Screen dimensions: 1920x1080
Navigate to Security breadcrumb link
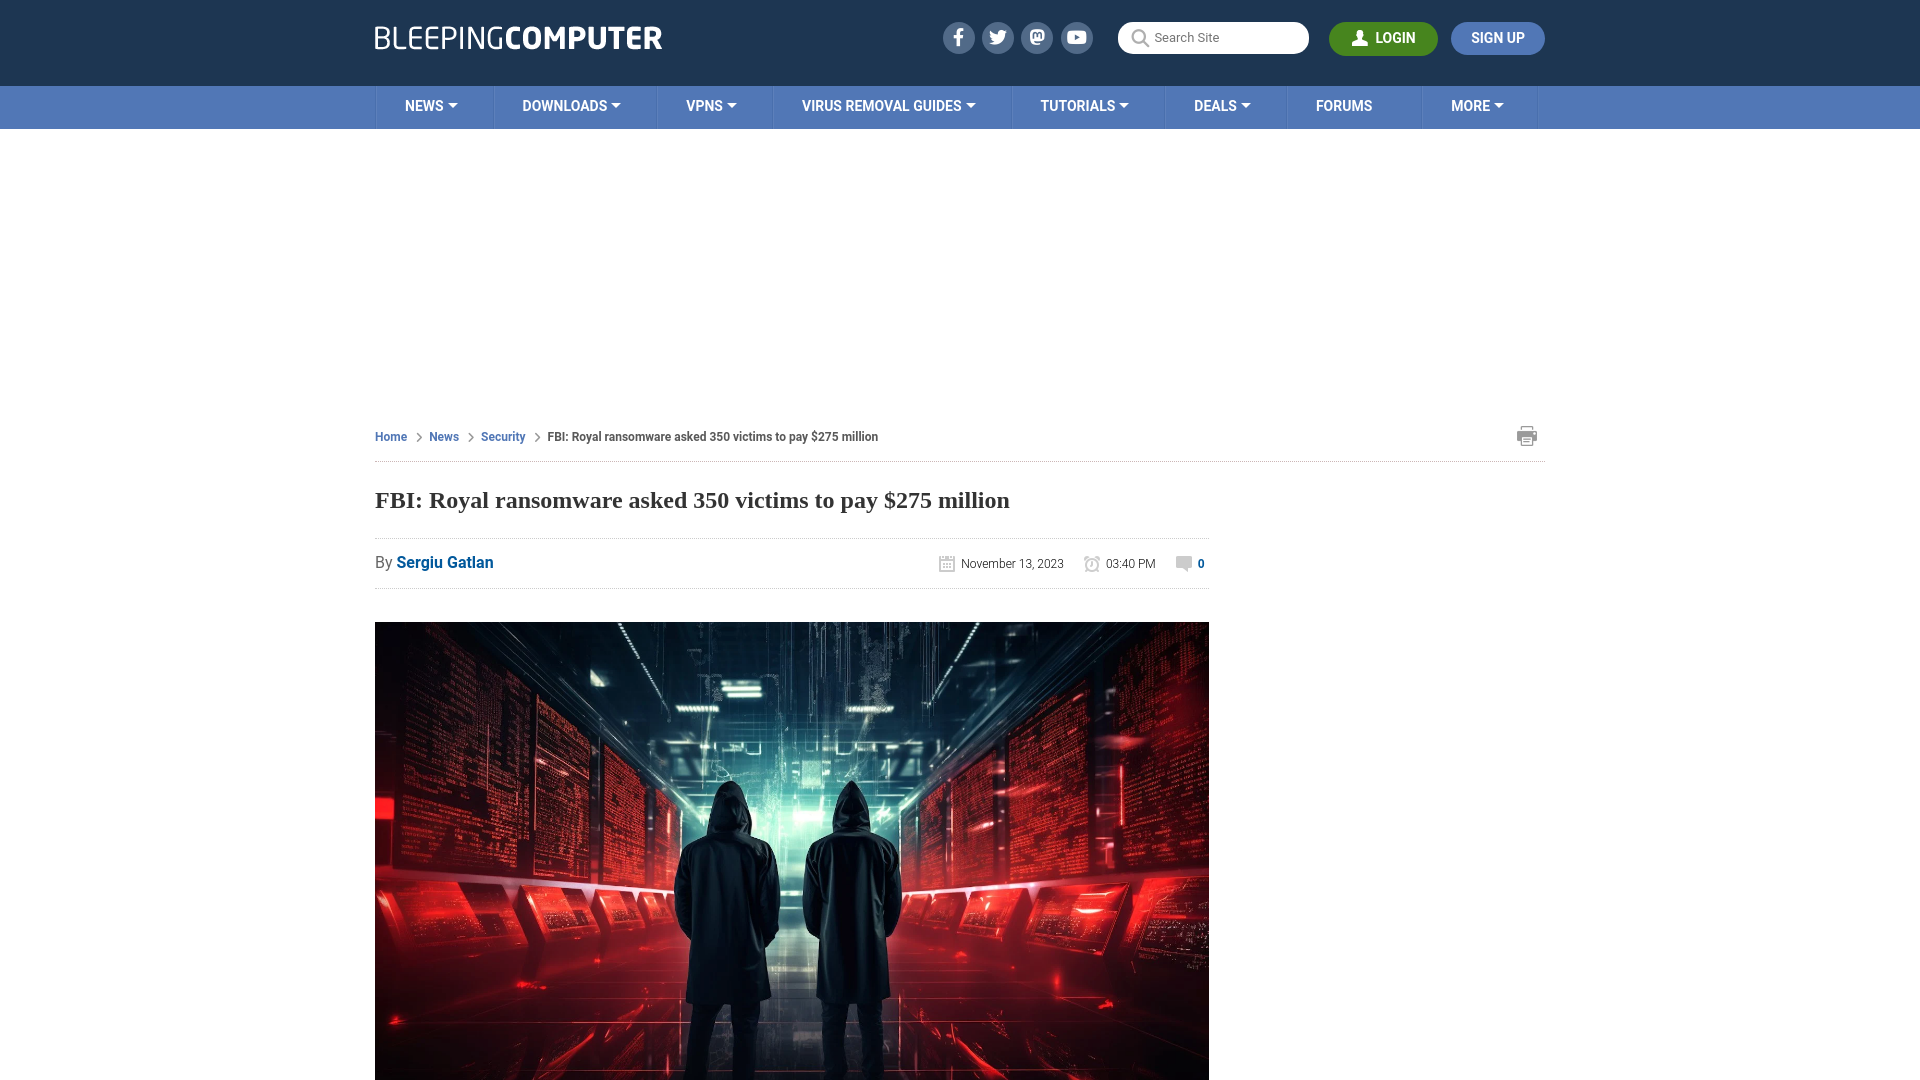tap(502, 436)
